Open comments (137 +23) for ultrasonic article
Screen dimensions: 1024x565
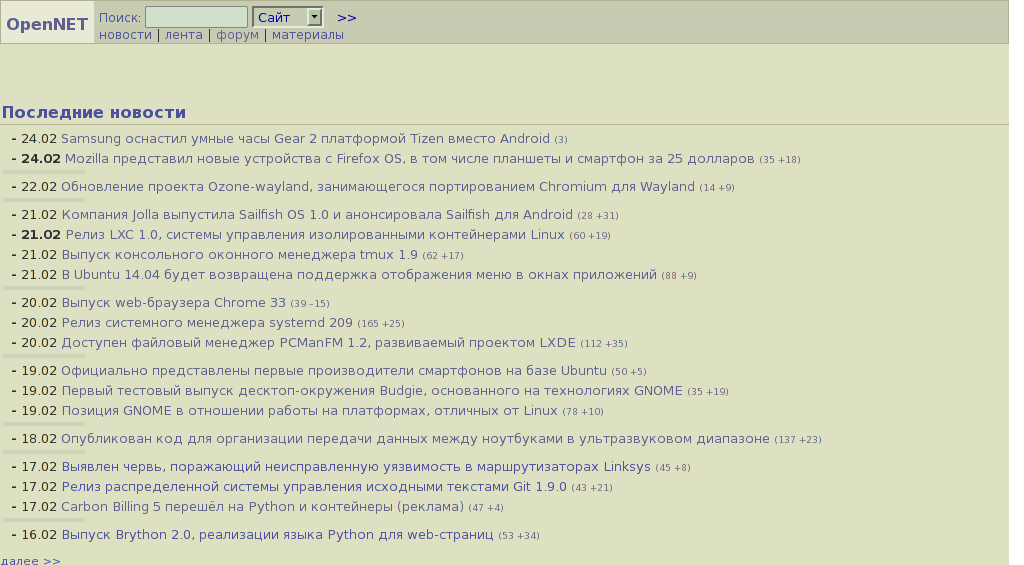pos(798,440)
